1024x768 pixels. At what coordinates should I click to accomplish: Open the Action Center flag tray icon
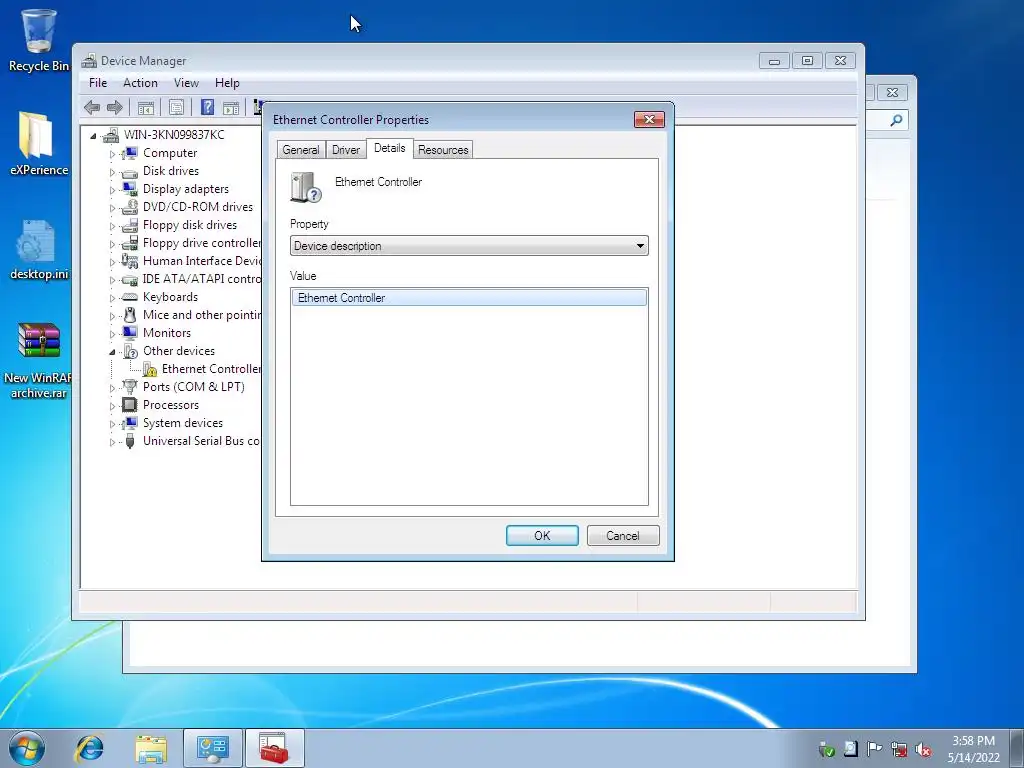click(874, 748)
